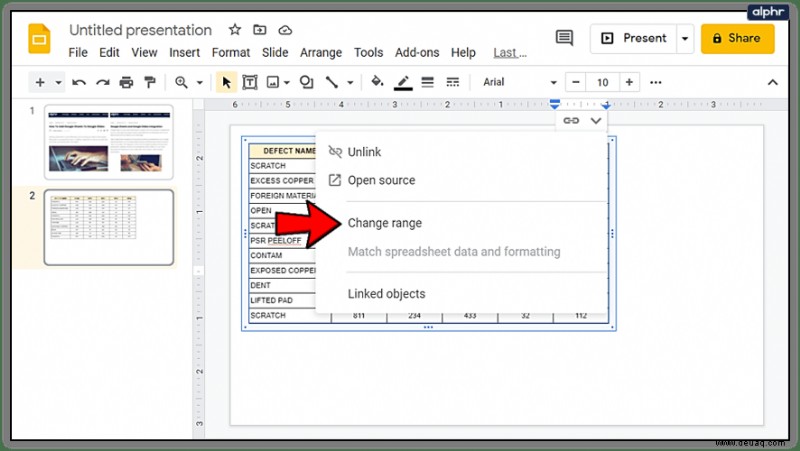Redo the last action

[x=103, y=82]
